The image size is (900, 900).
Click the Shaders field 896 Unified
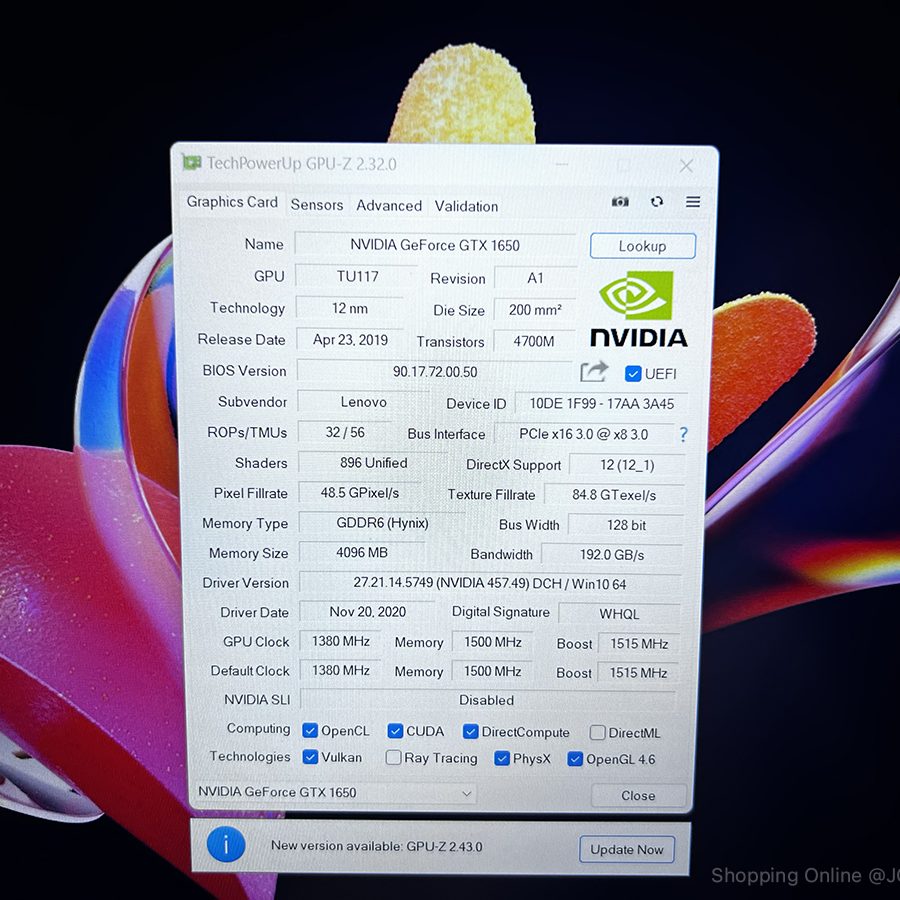point(373,463)
